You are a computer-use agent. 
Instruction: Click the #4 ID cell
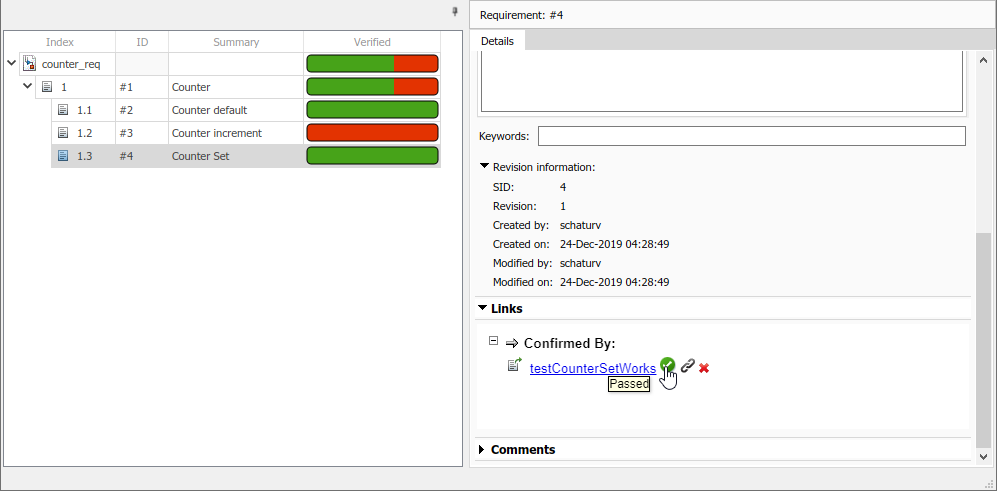[142, 156]
